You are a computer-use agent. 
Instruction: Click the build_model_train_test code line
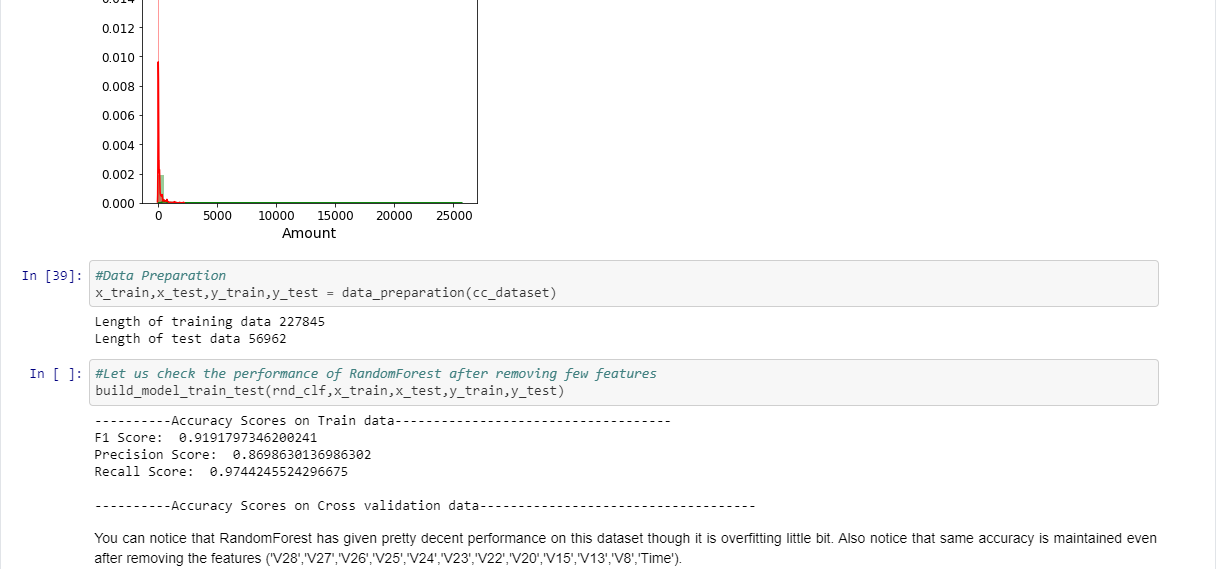click(329, 391)
